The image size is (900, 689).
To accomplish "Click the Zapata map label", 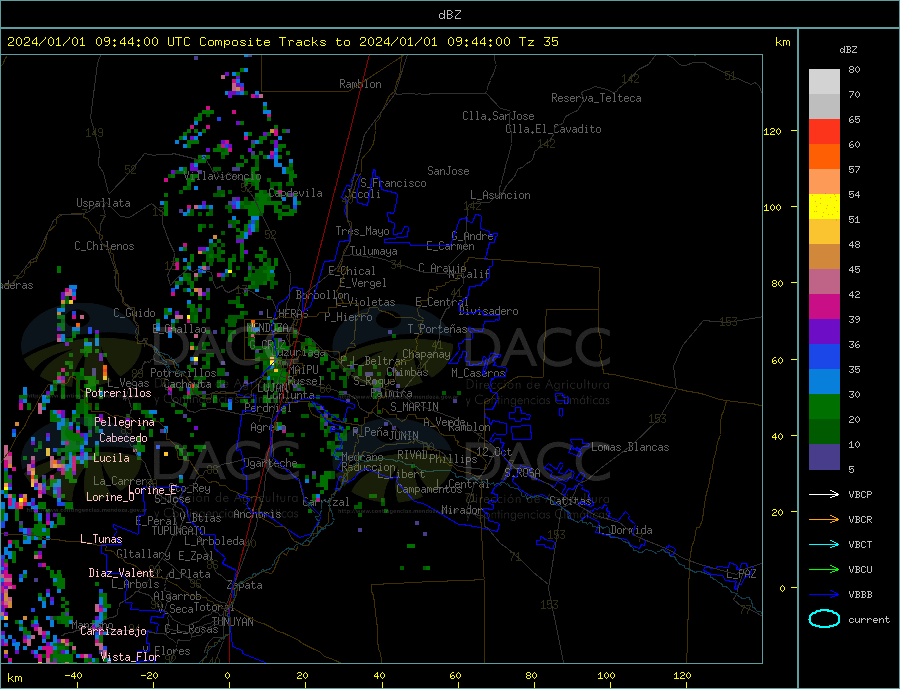I will [x=245, y=585].
